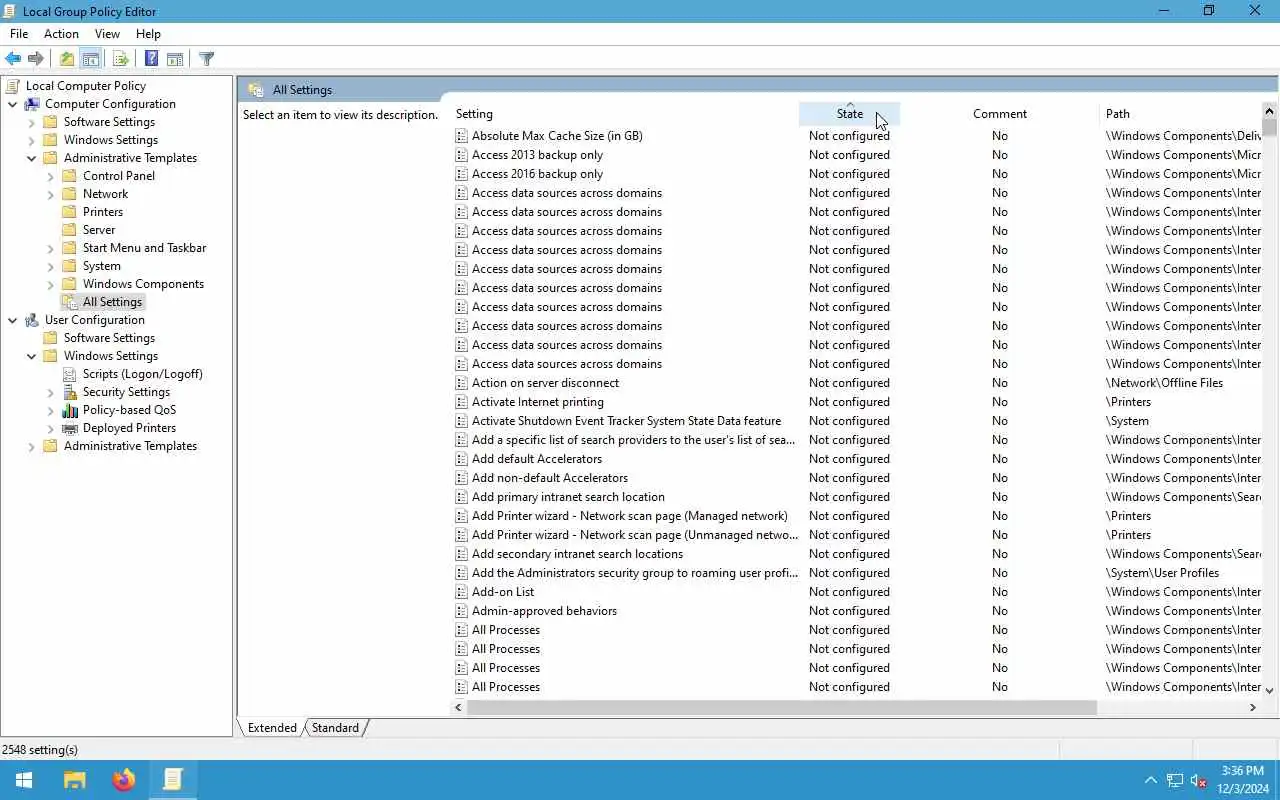Select 'Access 2013 backup only' setting
This screenshot has height=800, width=1280.
pyautogui.click(x=537, y=155)
